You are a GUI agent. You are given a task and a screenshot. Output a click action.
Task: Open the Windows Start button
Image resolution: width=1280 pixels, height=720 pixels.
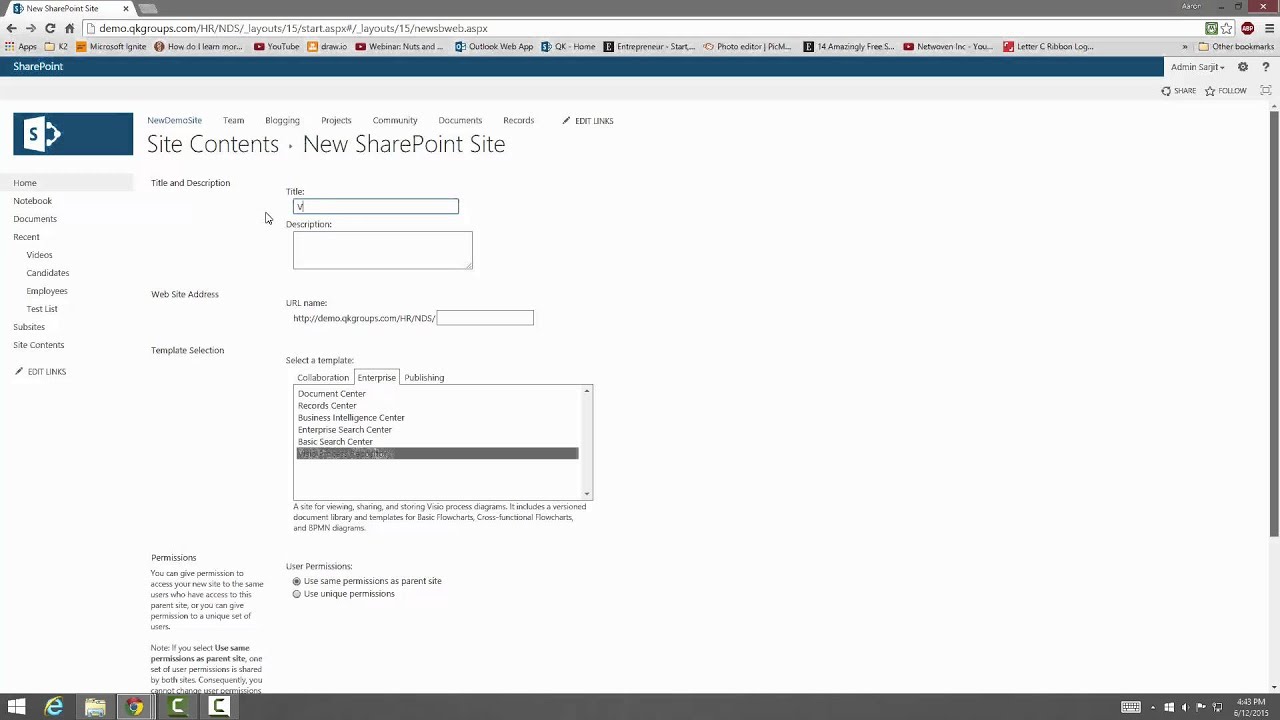pyautogui.click(x=16, y=707)
